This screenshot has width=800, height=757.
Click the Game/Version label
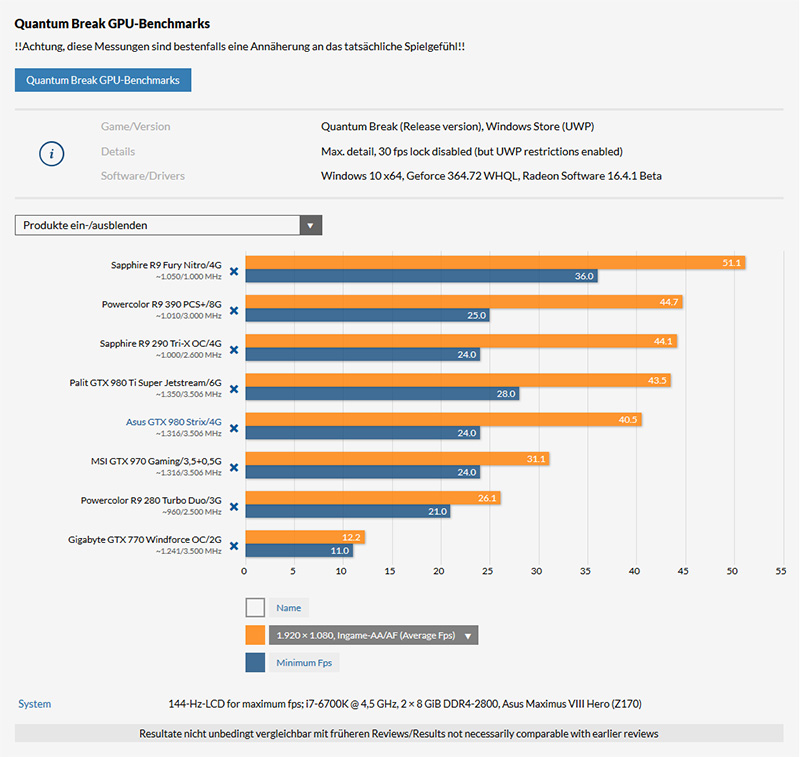tap(136, 127)
